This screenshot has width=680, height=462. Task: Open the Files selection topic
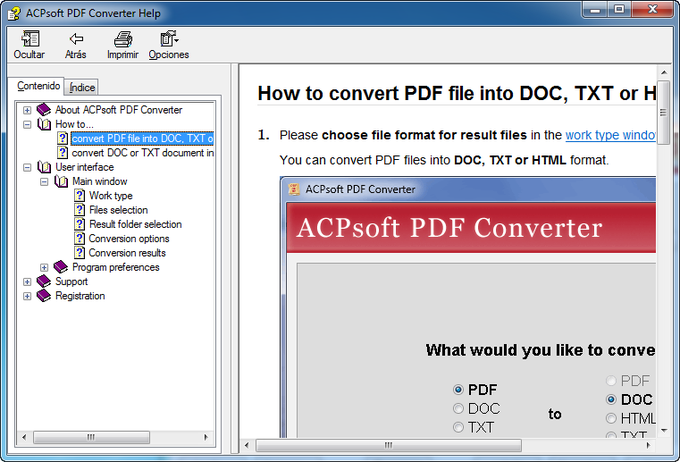(x=118, y=210)
